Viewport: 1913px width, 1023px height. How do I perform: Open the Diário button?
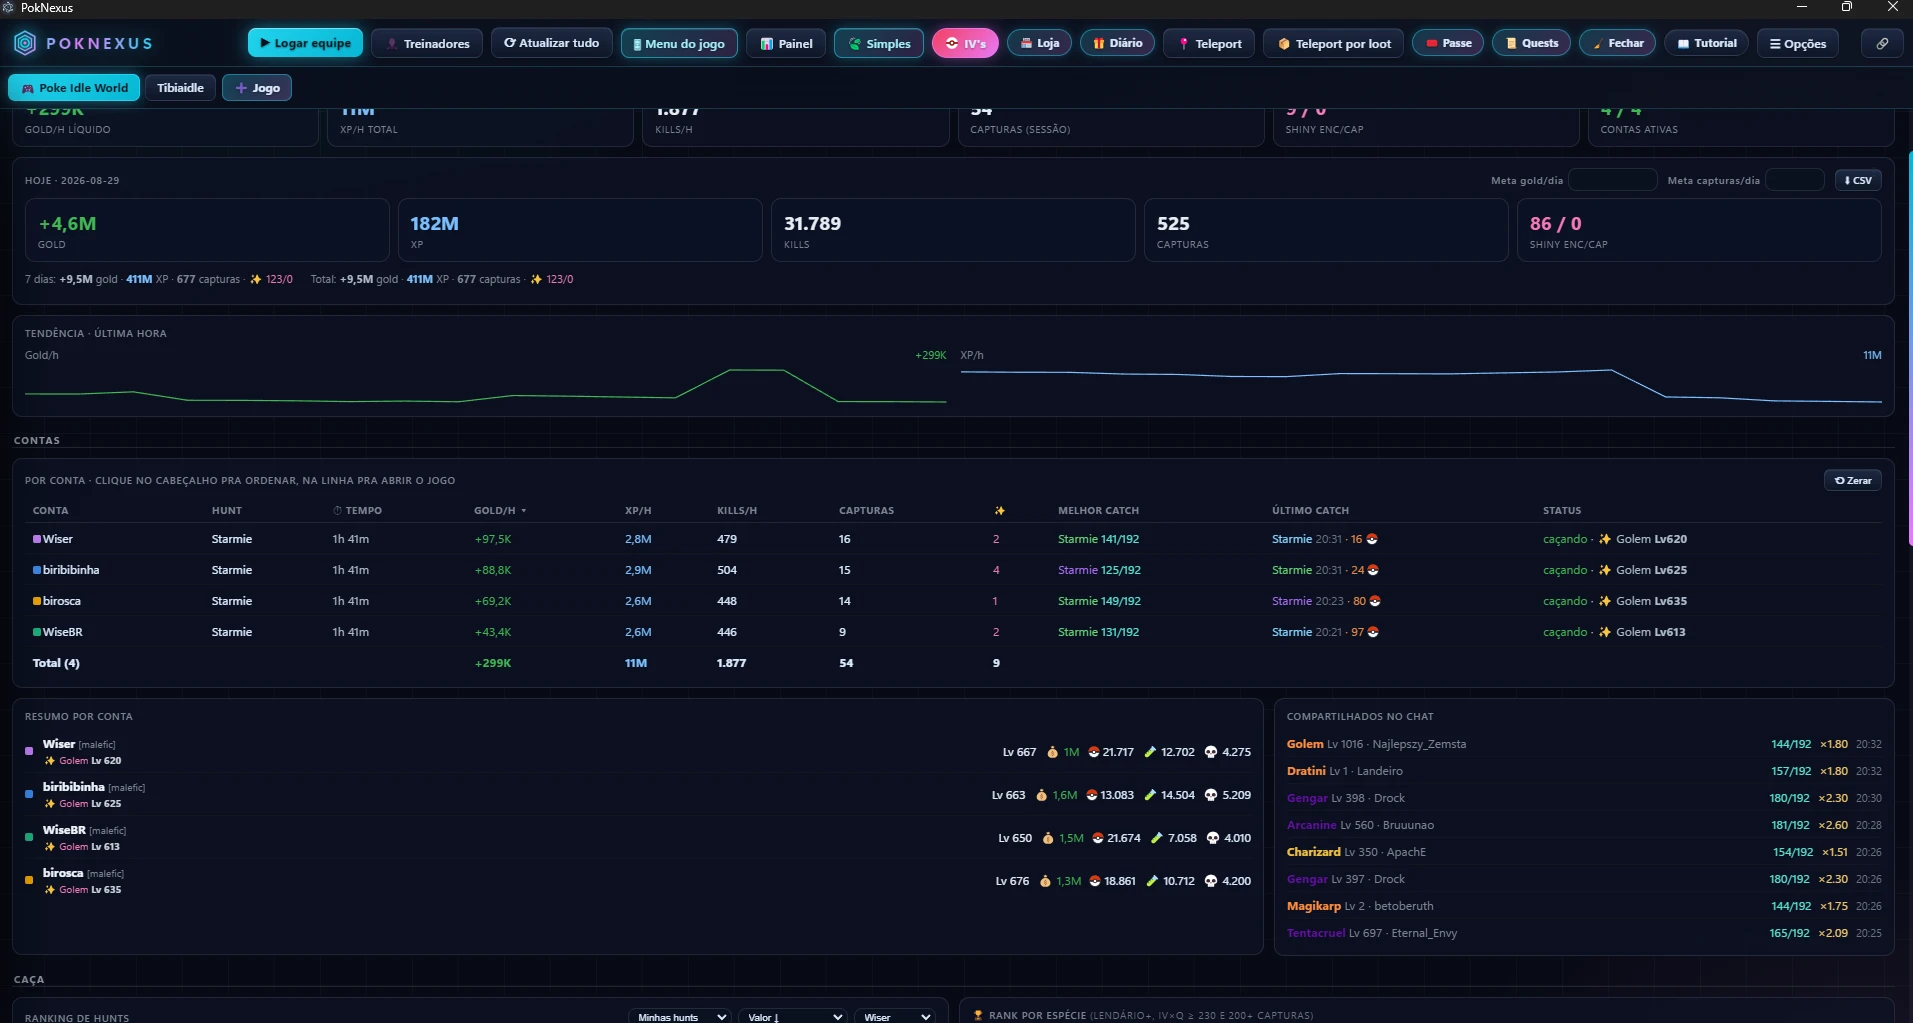coord(1117,43)
